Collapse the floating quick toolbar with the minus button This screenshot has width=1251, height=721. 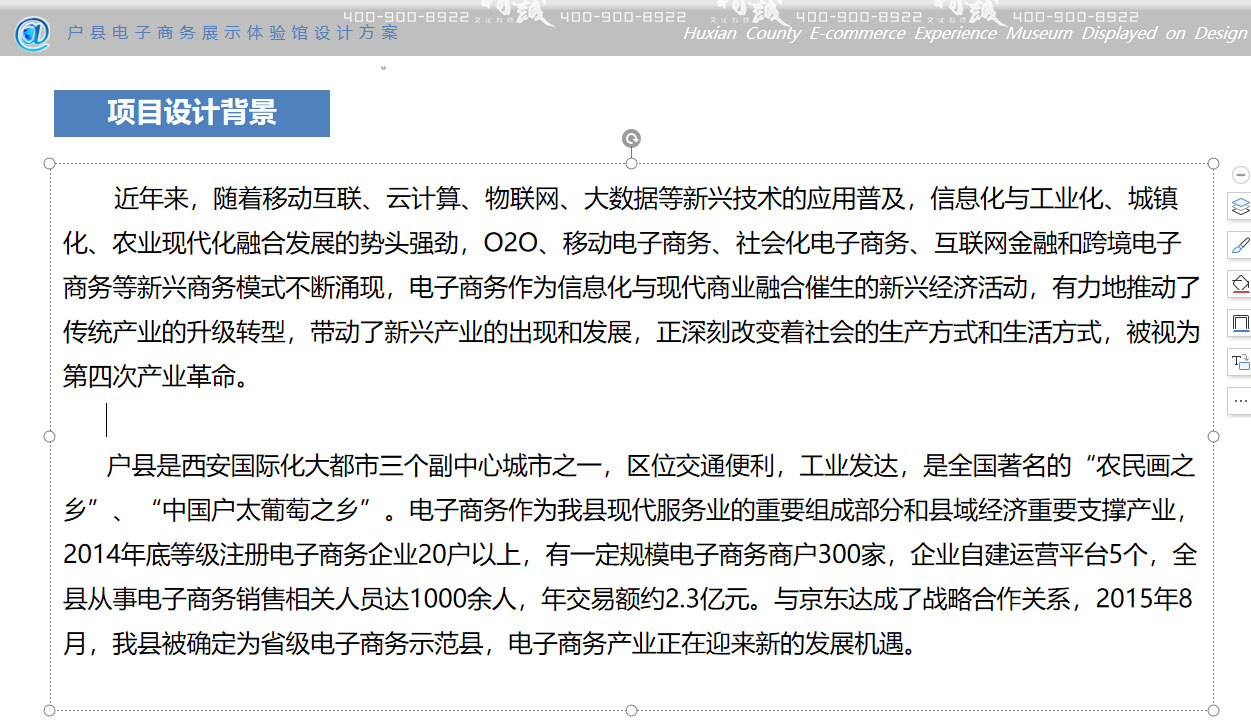click(x=1240, y=175)
